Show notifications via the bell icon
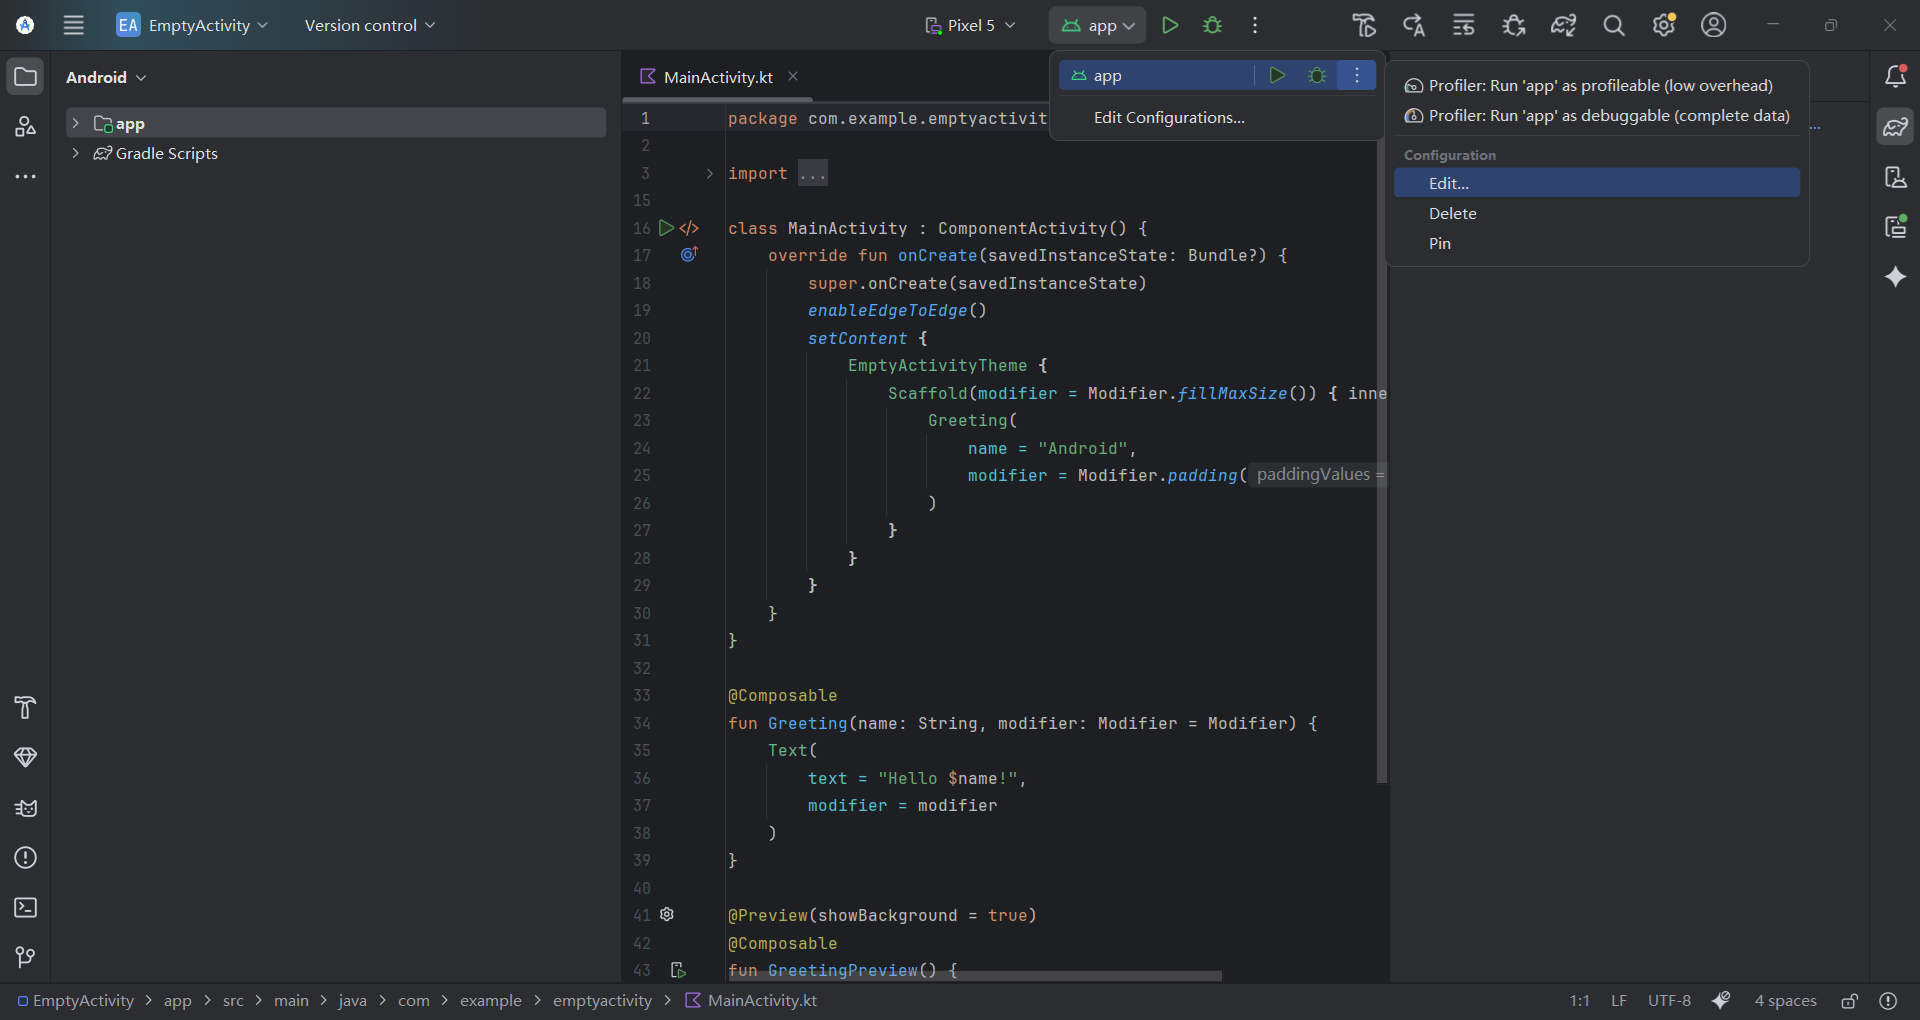1920x1020 pixels. click(x=1896, y=76)
